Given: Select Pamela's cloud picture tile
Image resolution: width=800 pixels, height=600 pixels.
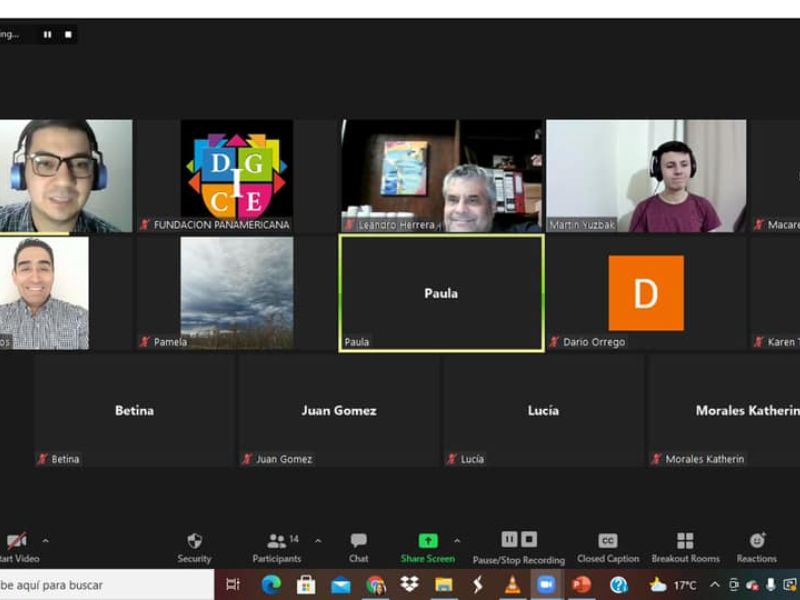Looking at the screenshot, I should tap(237, 293).
